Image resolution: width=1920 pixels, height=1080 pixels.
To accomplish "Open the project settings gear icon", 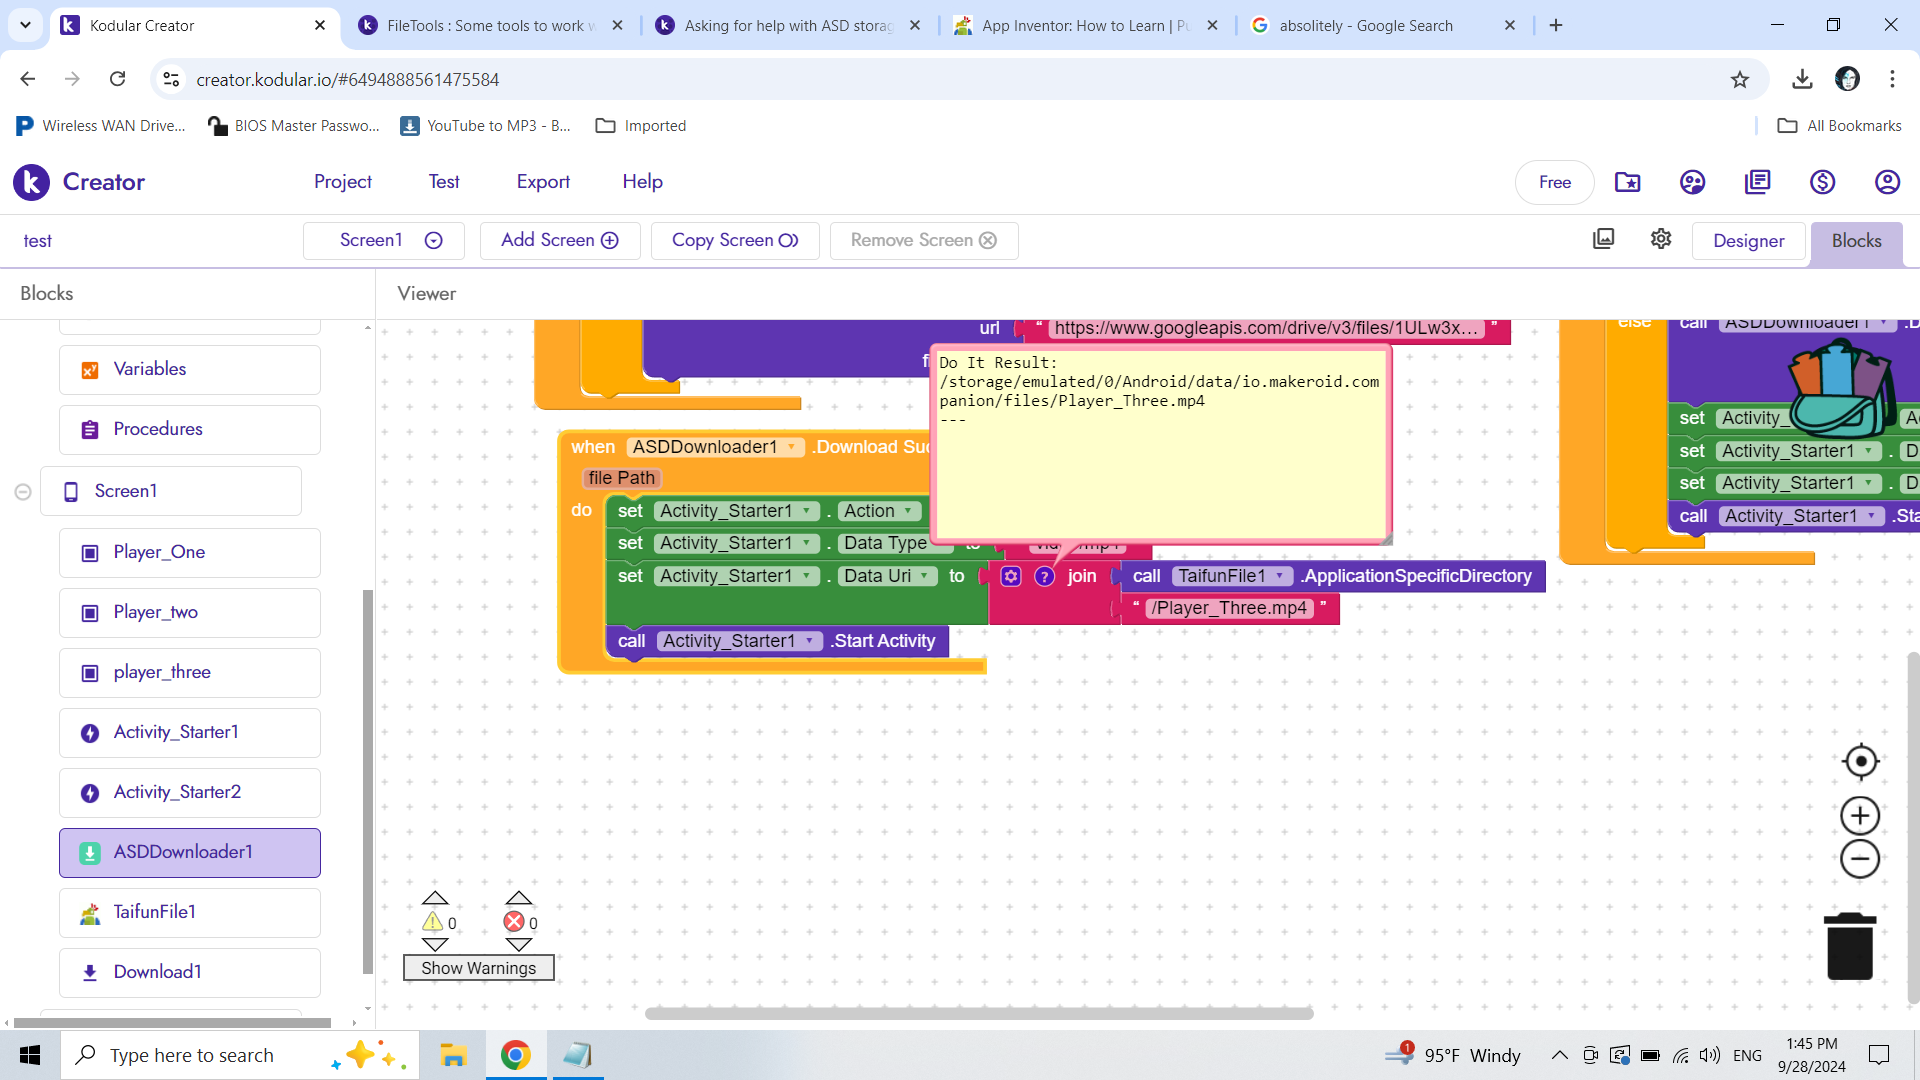I will 1661,239.
